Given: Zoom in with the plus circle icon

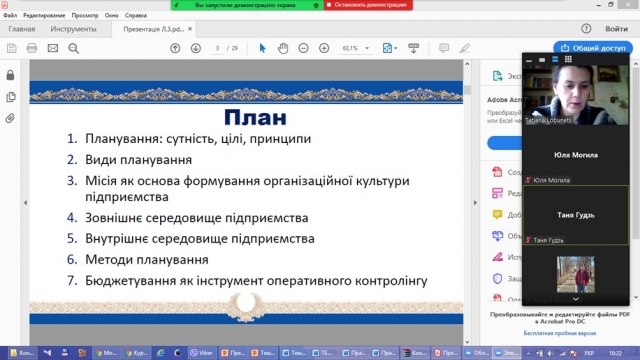Looking at the screenshot, I should click(x=324, y=48).
